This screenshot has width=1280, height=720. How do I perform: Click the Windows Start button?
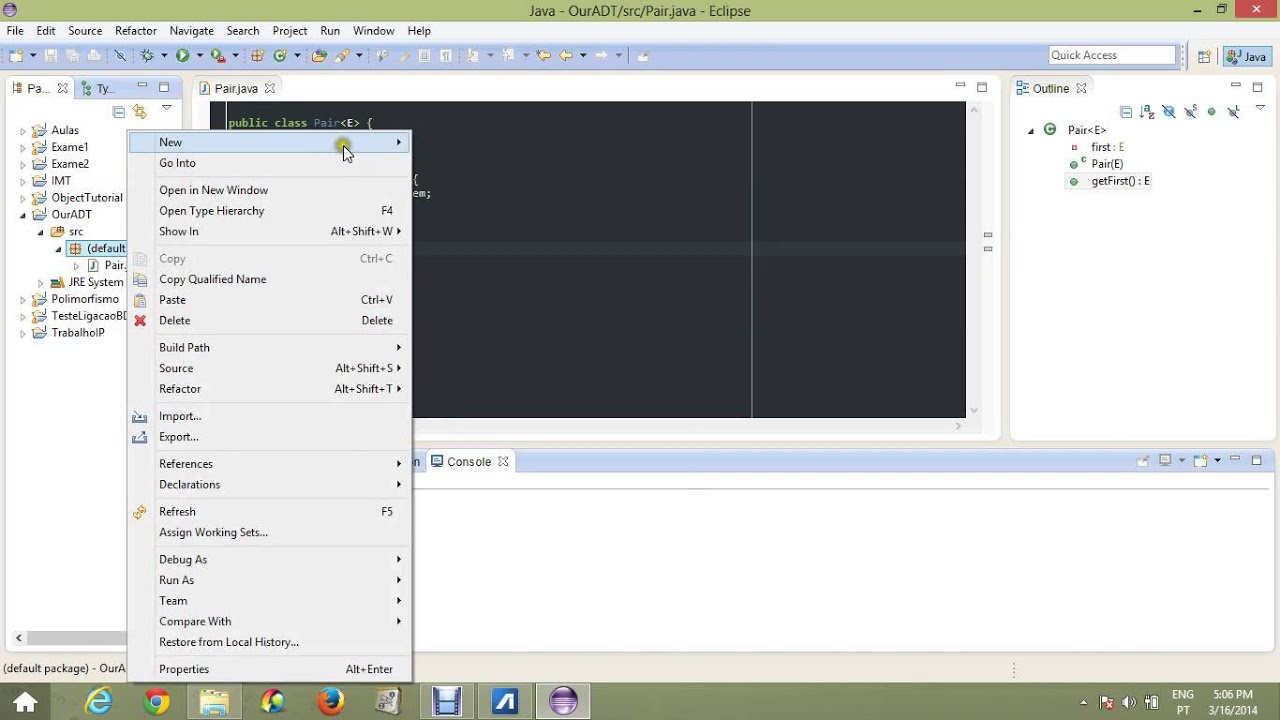pyautogui.click(x=25, y=702)
